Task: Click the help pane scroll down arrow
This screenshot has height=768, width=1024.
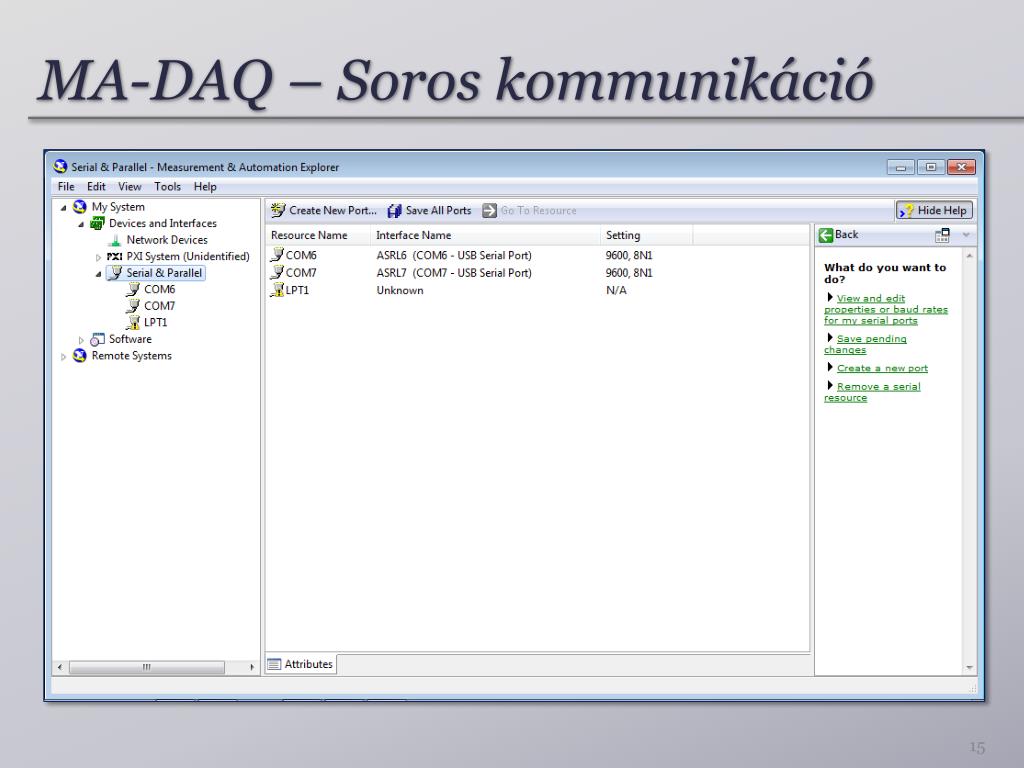Action: [x=969, y=667]
